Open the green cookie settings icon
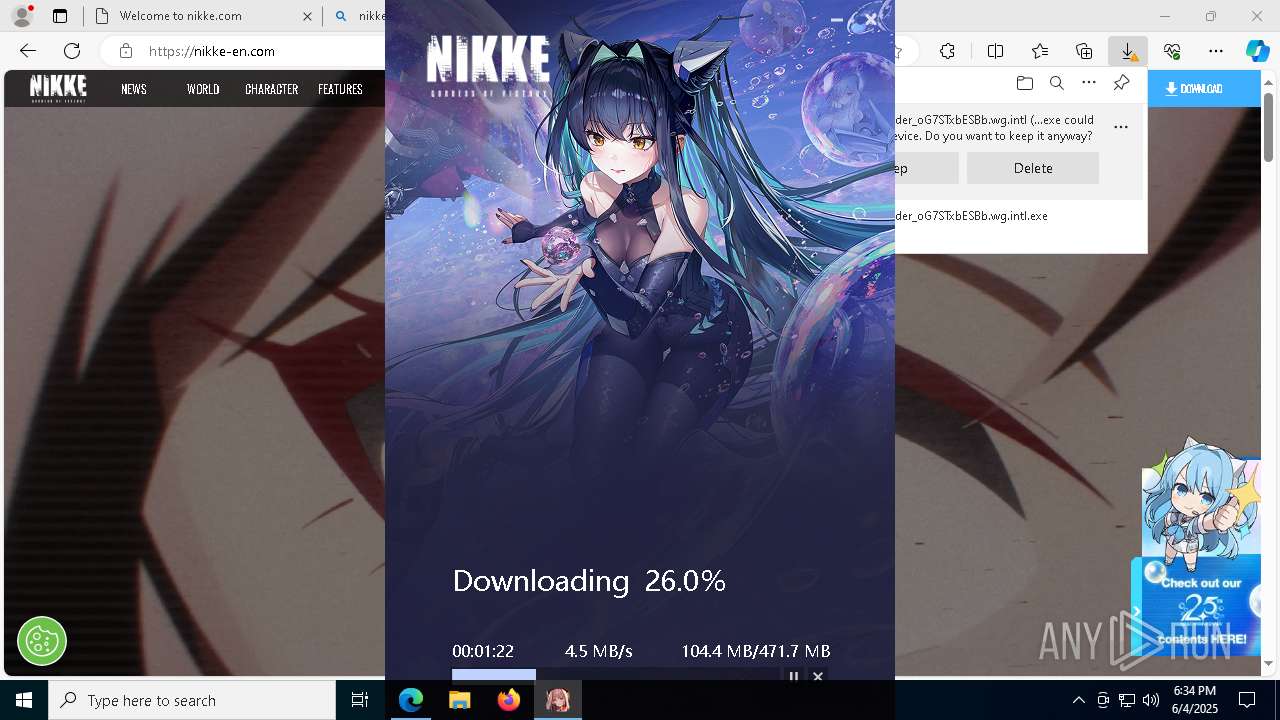The image size is (1280, 720). (x=42, y=641)
